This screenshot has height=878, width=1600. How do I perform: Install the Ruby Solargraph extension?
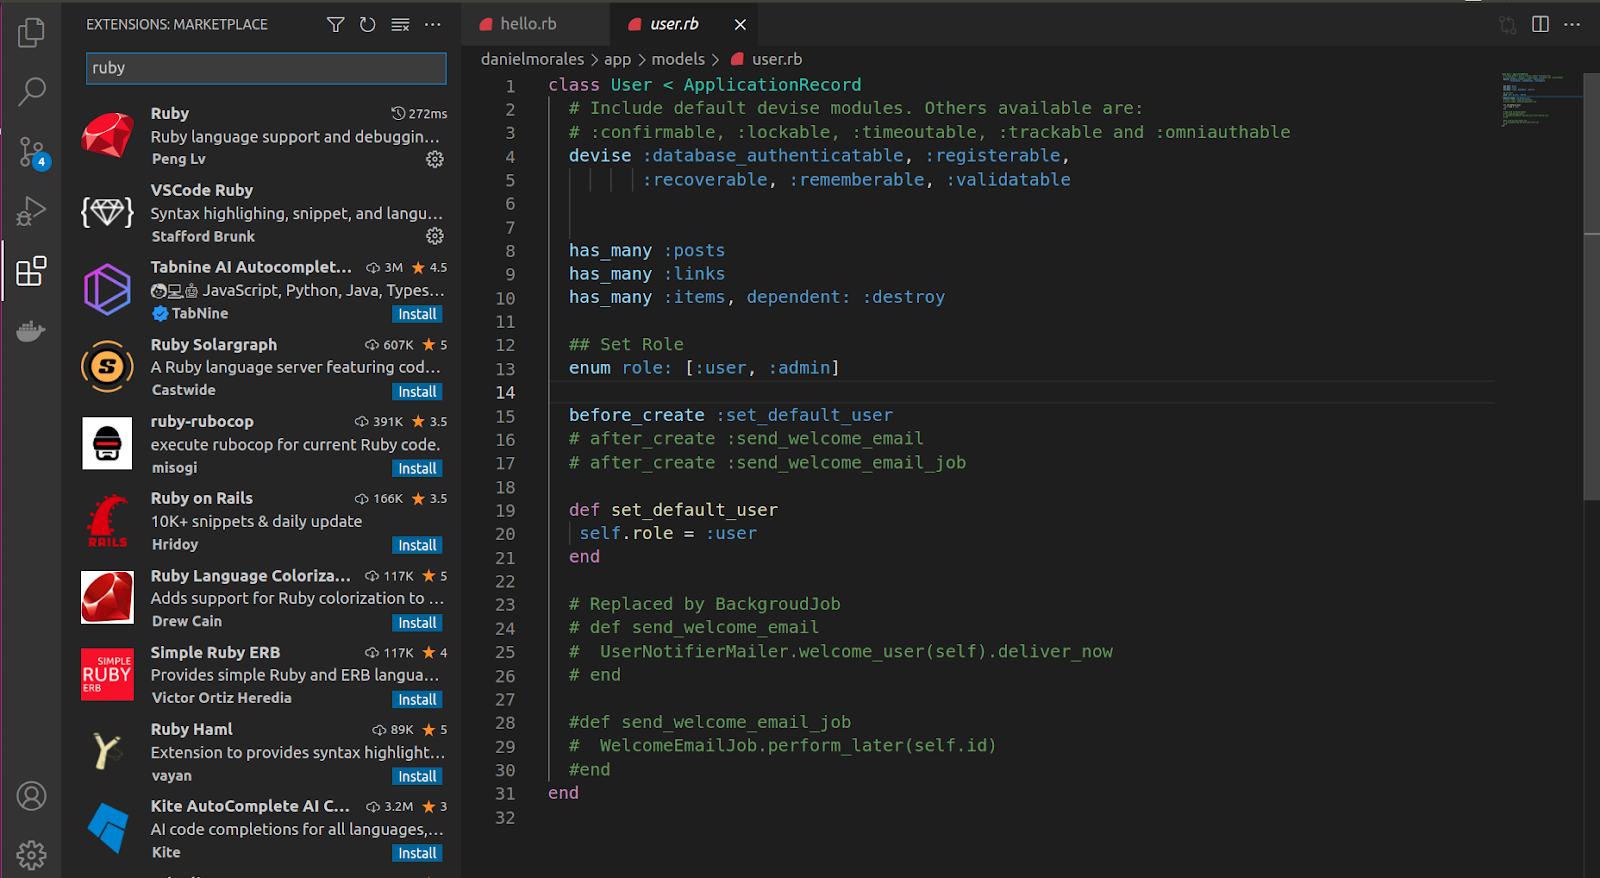tap(417, 392)
